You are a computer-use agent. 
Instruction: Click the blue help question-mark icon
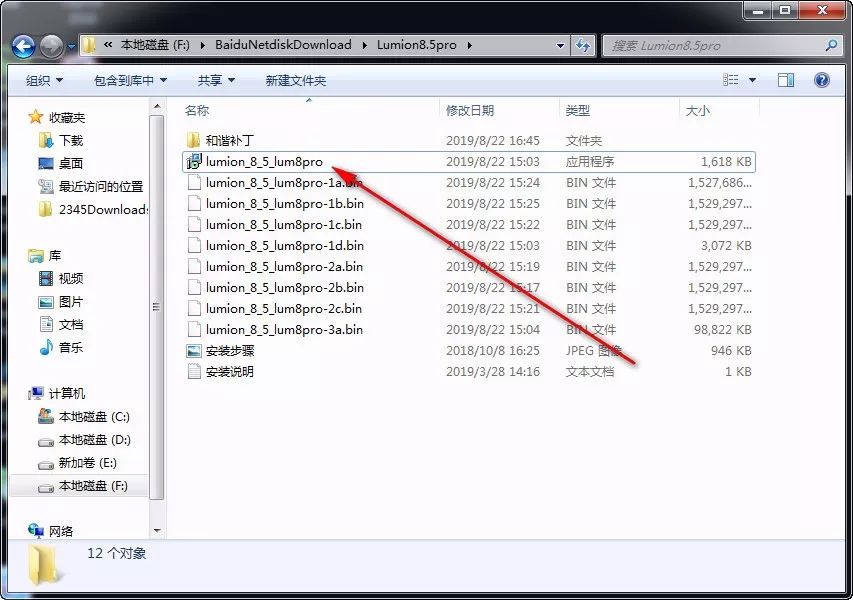tap(821, 80)
